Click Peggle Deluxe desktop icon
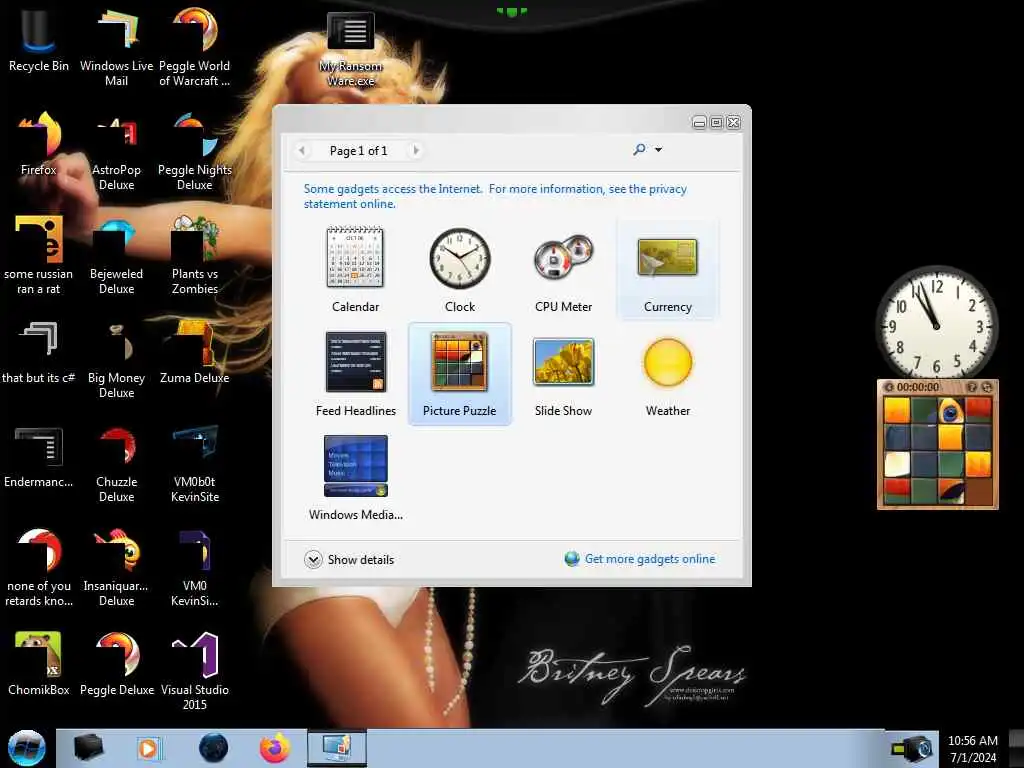This screenshot has width=1024, height=768. (116, 664)
